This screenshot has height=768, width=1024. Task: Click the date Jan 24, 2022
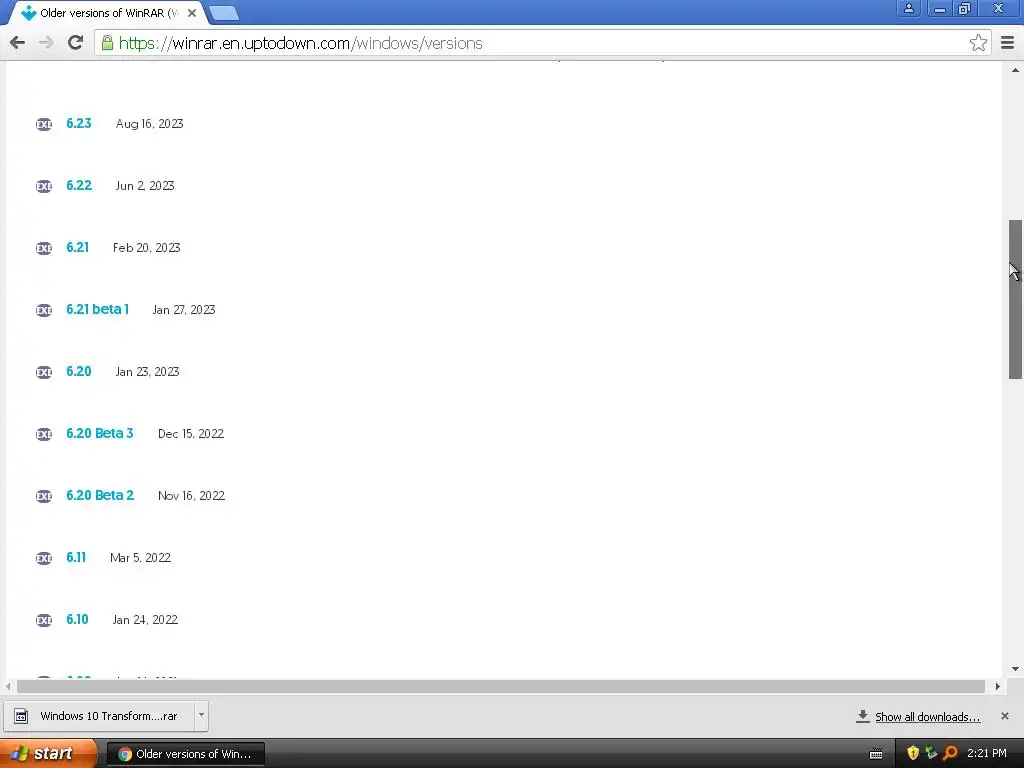[145, 620]
